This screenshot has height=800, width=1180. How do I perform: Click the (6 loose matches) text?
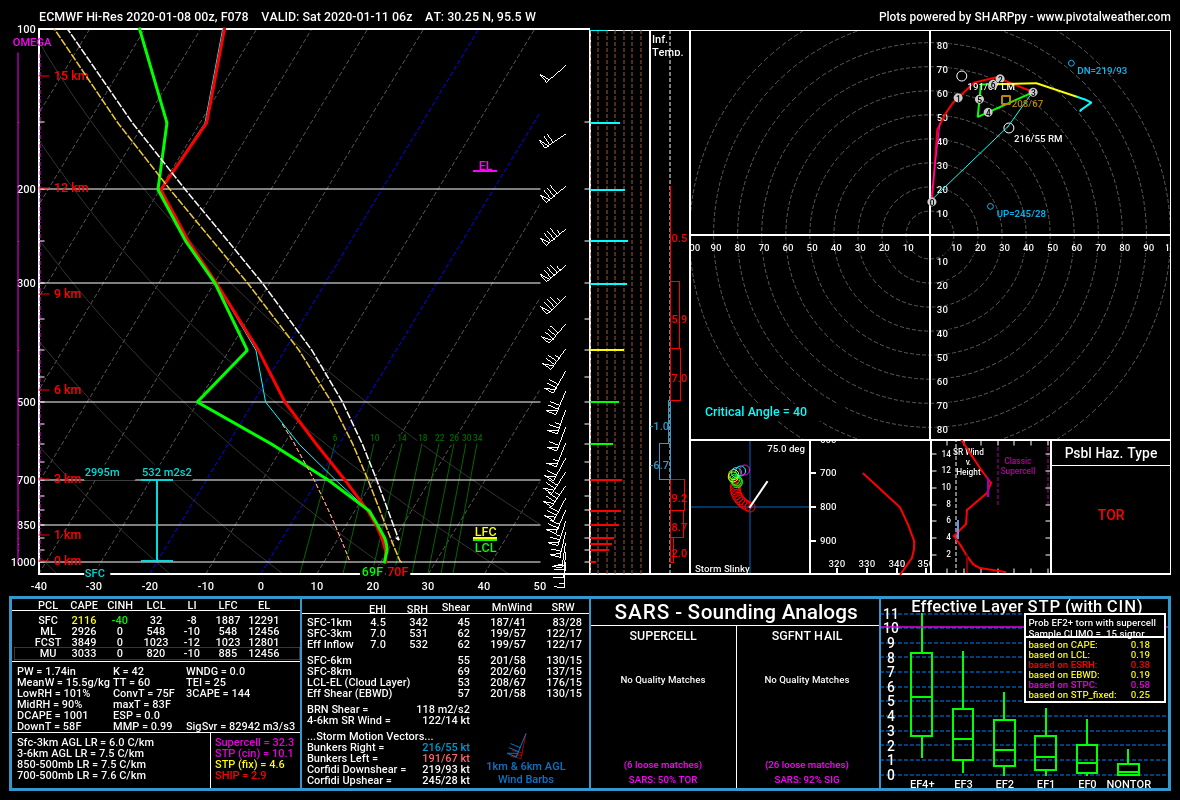pos(663,765)
